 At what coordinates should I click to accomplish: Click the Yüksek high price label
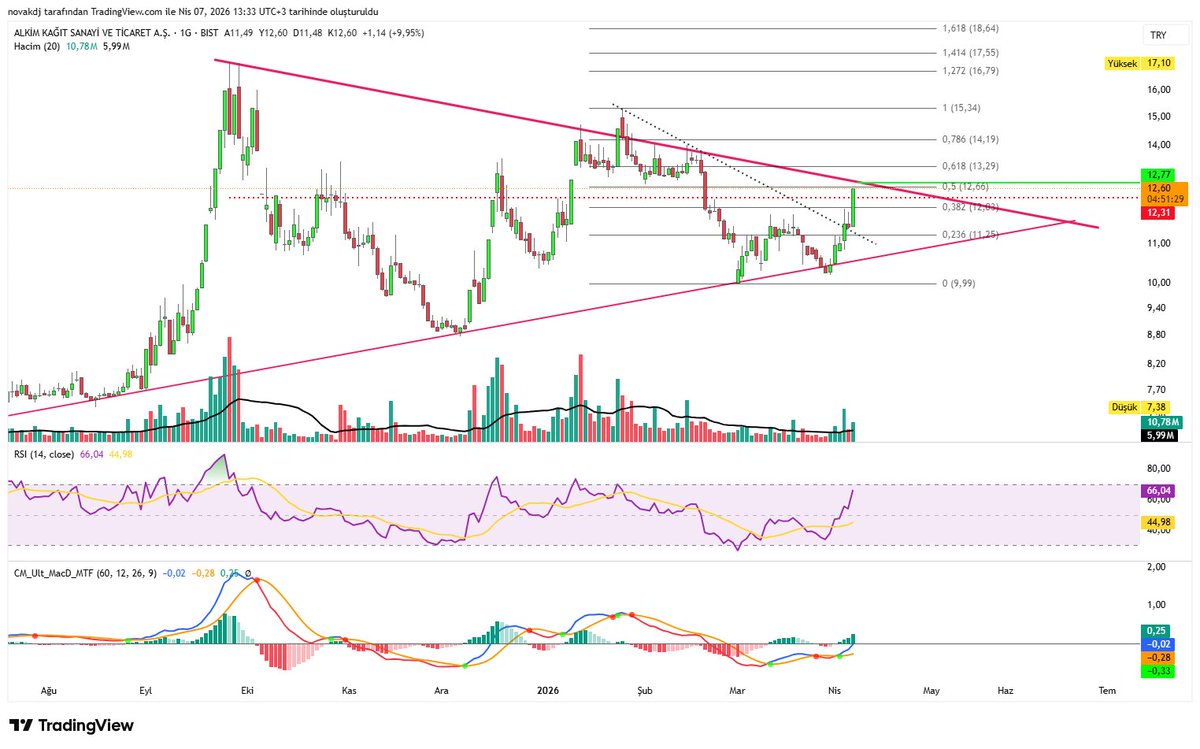(1122, 62)
